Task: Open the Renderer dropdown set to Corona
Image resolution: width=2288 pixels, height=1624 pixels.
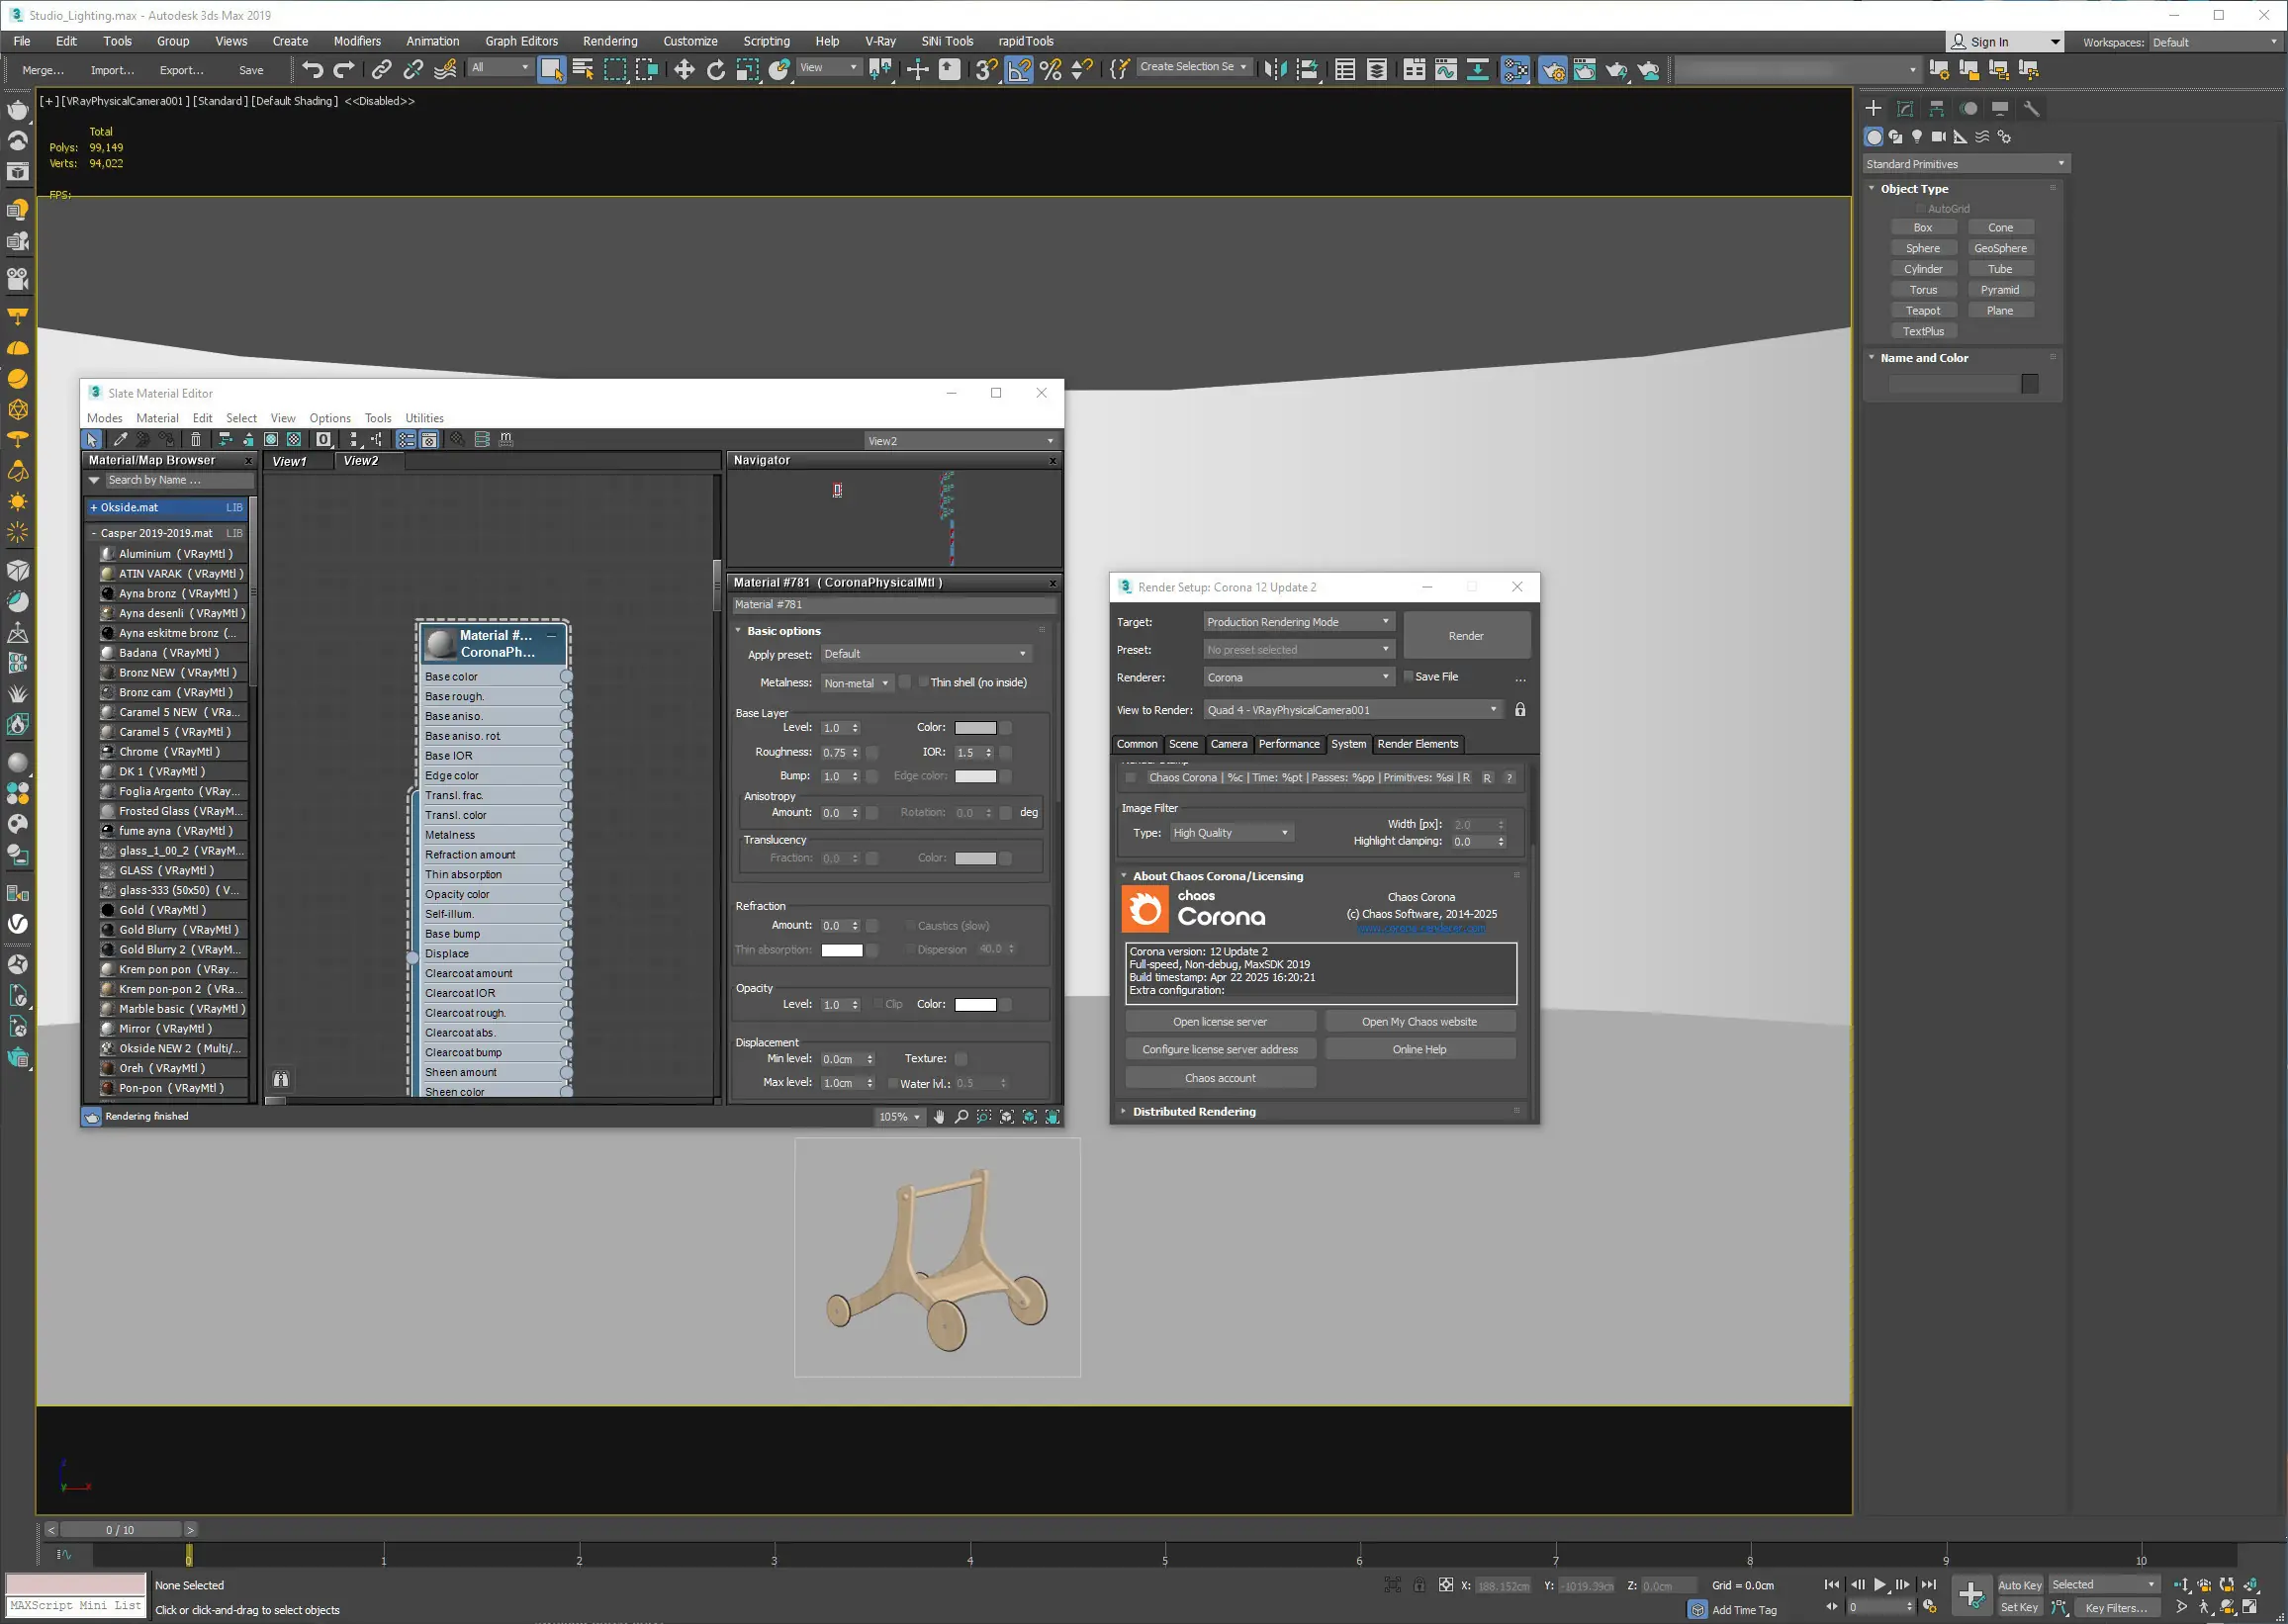Action: pyautogui.click(x=1297, y=677)
